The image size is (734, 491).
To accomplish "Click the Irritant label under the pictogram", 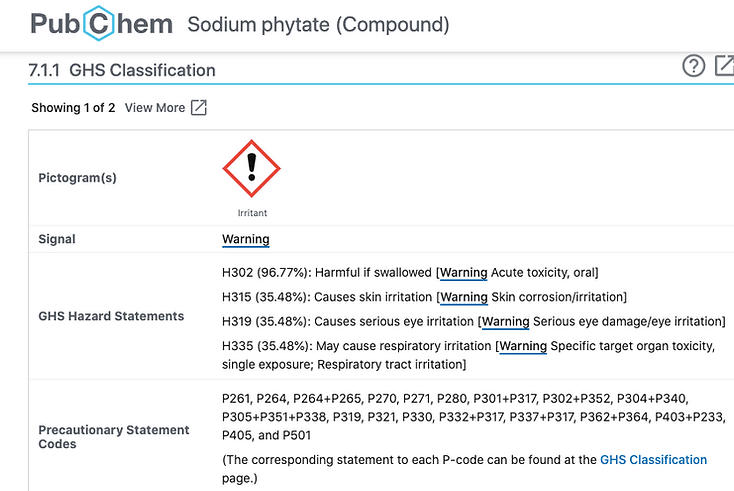I will 252,213.
